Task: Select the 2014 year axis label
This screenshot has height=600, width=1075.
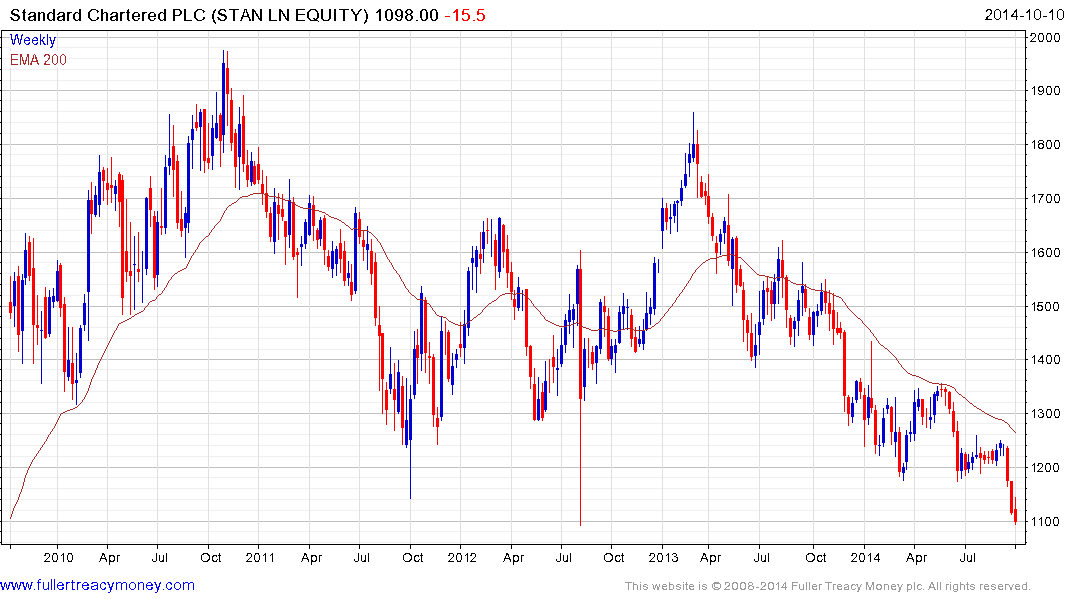Action: point(865,557)
